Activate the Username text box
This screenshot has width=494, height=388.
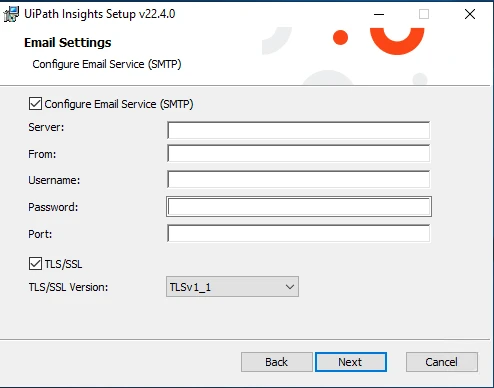[299, 180]
